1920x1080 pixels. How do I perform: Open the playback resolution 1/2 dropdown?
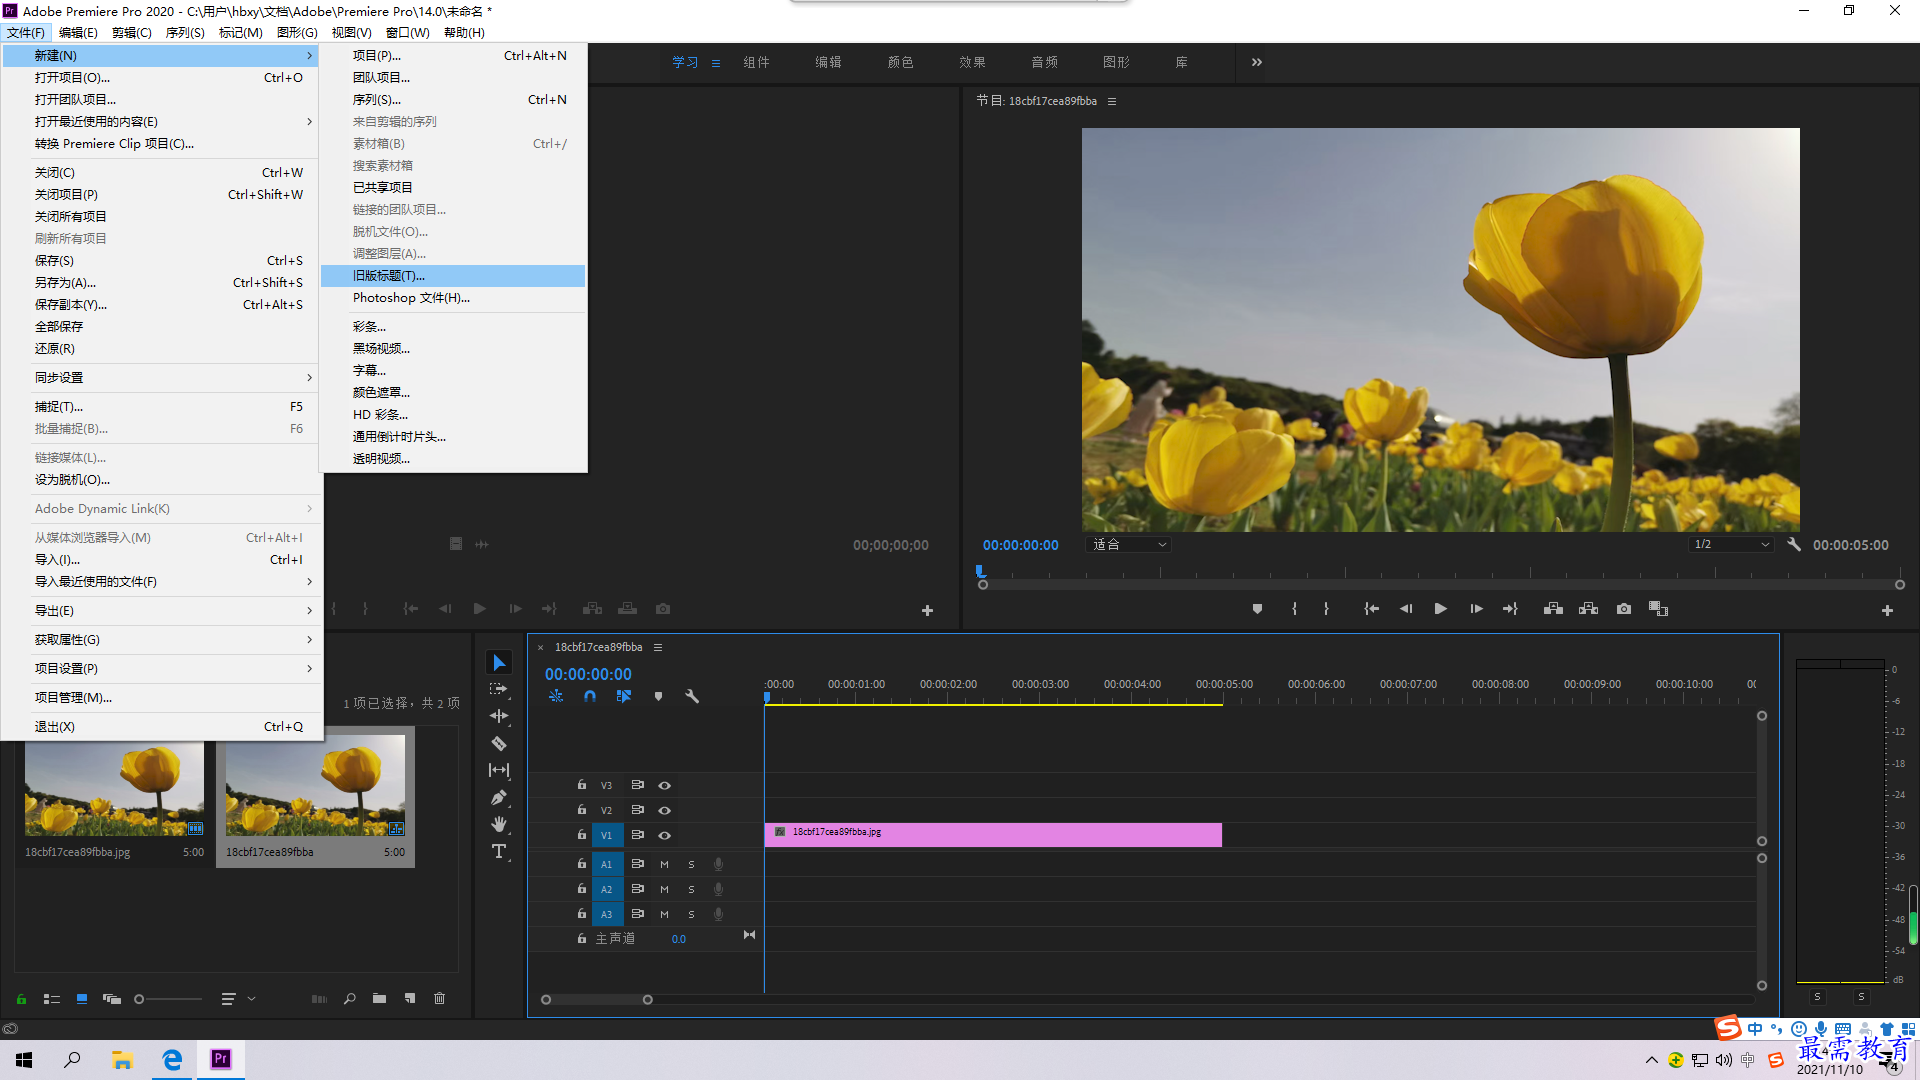click(x=1732, y=545)
